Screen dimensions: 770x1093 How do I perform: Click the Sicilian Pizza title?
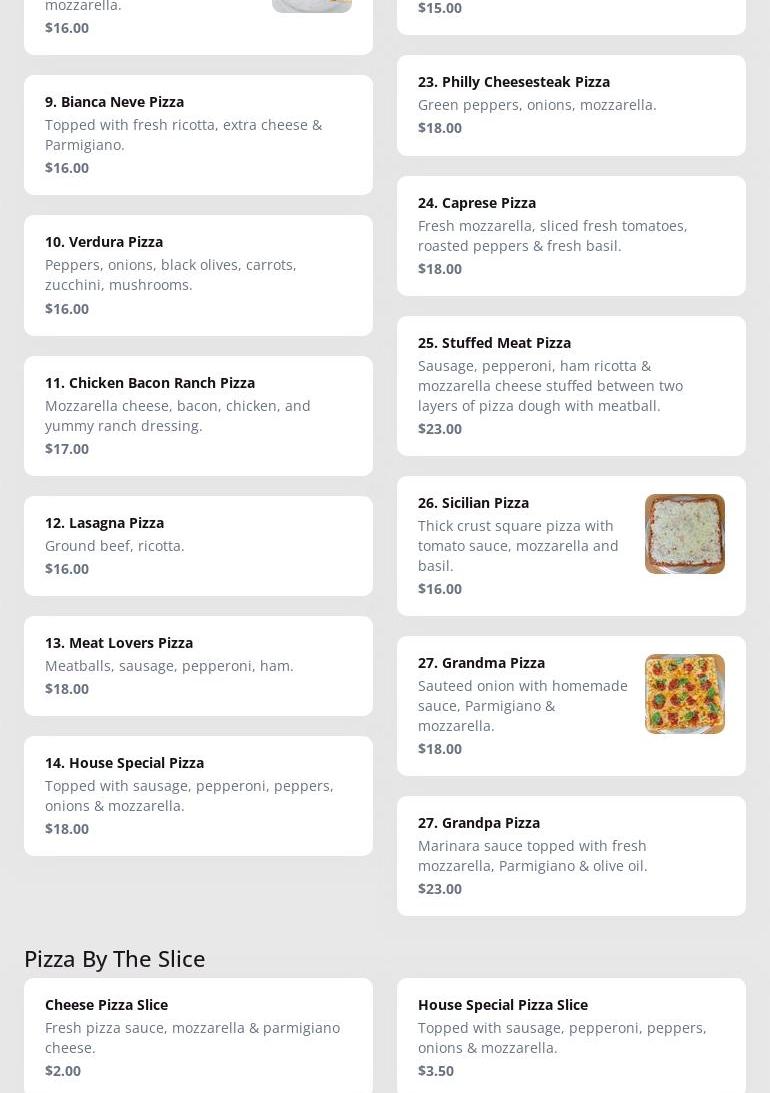[473, 503]
